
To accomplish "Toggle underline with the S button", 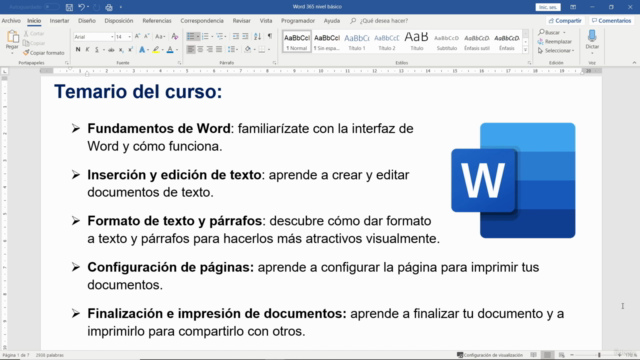I will click(97, 50).
